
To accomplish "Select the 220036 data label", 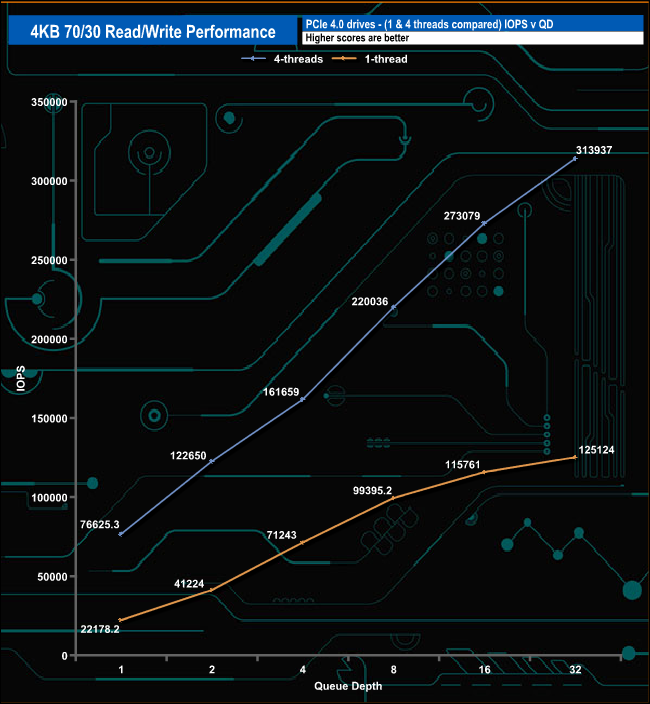I will 369,302.
